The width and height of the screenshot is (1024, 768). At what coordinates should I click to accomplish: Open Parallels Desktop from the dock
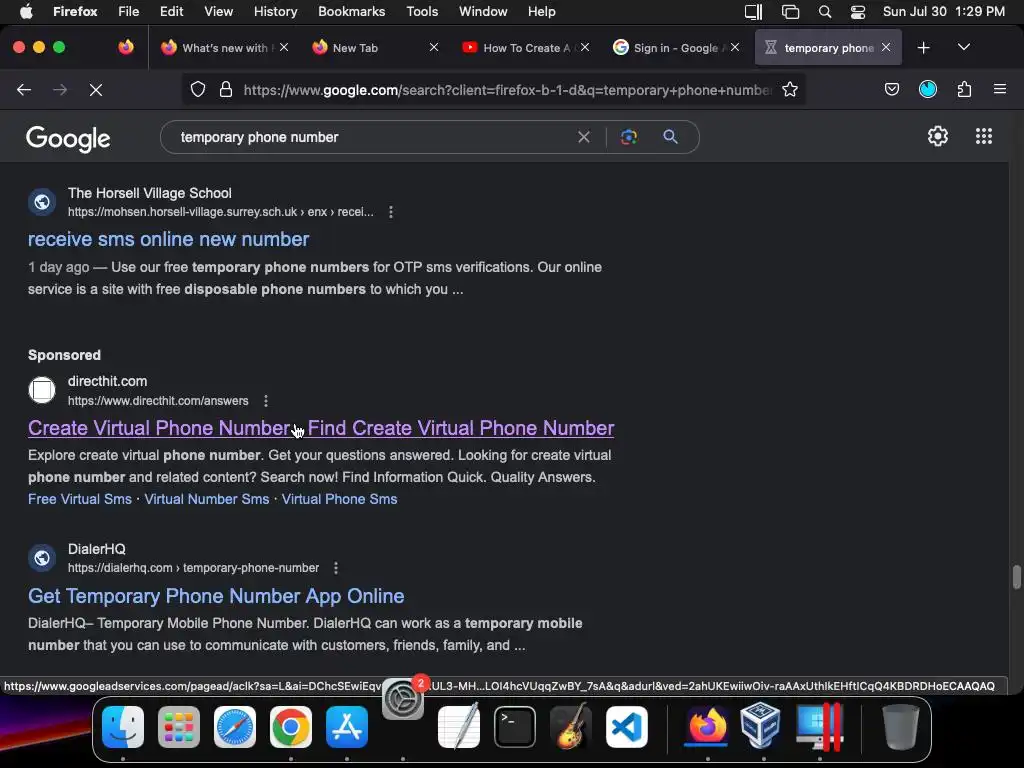click(820, 727)
